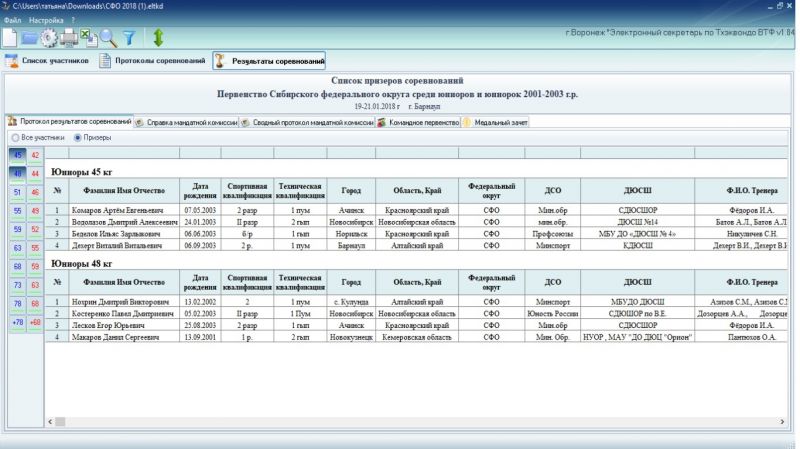This screenshot has height=449, width=800.
Task: Switch to 'Командное первенство' tab
Action: [416, 122]
